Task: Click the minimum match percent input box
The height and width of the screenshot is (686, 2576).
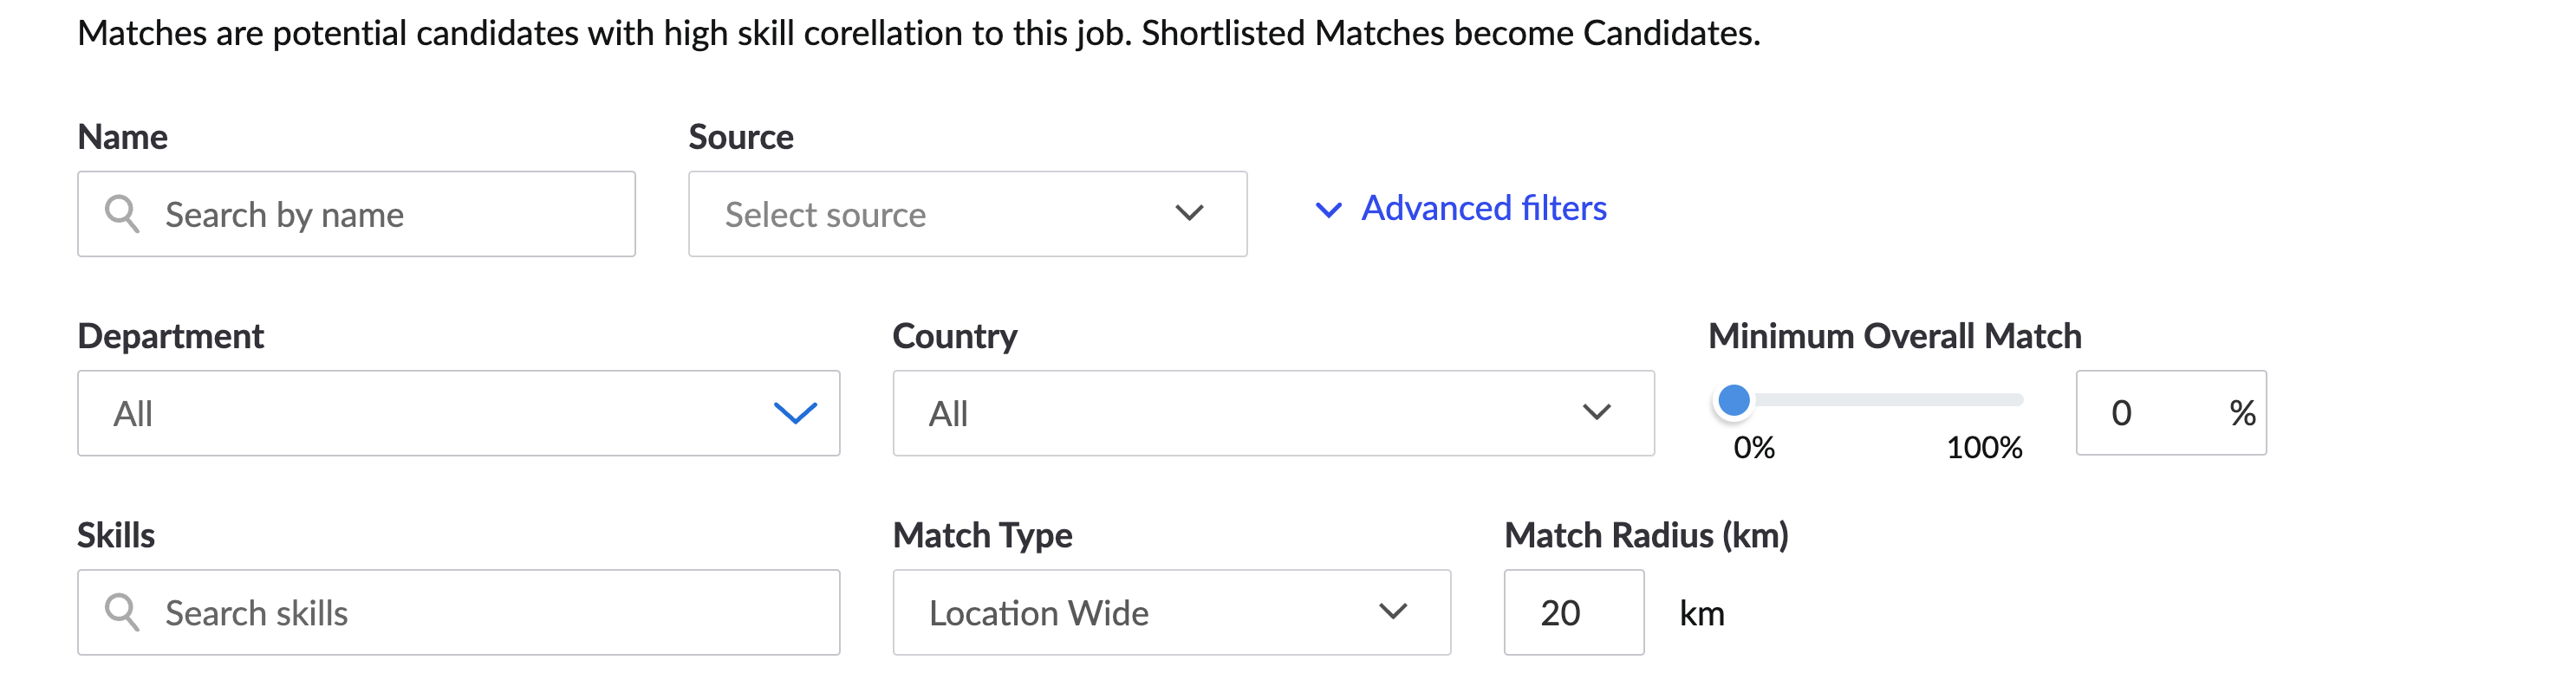Action: coord(2171,413)
